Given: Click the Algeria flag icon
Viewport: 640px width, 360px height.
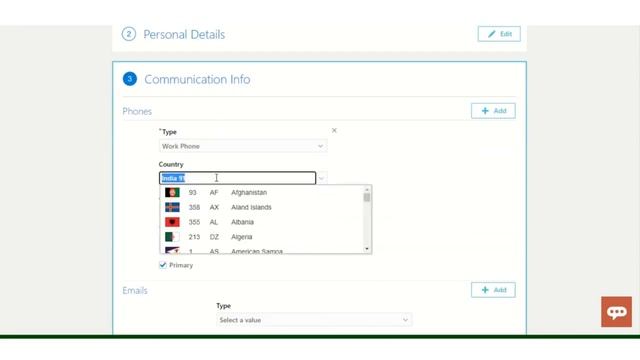Looking at the screenshot, I should click(172, 237).
